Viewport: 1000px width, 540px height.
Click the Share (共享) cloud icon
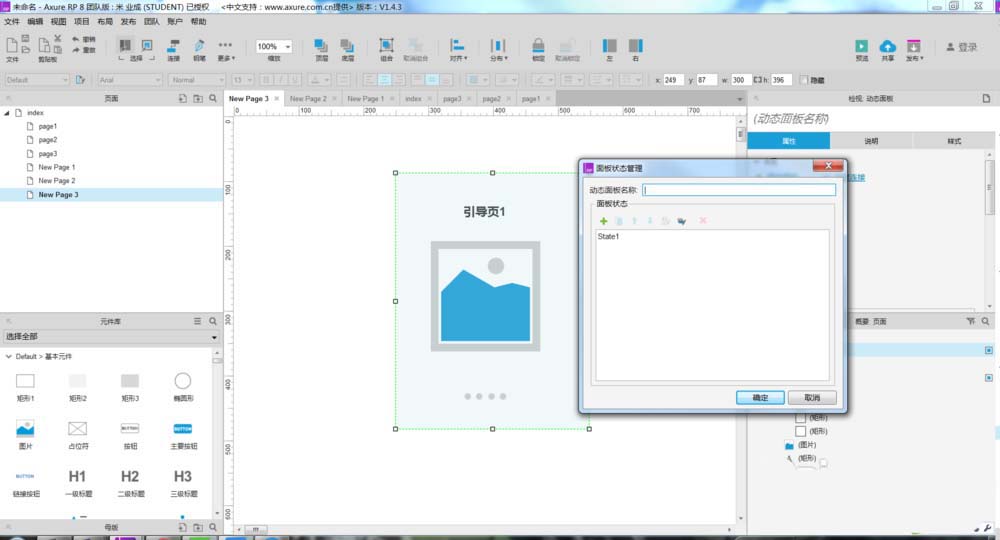click(887, 47)
